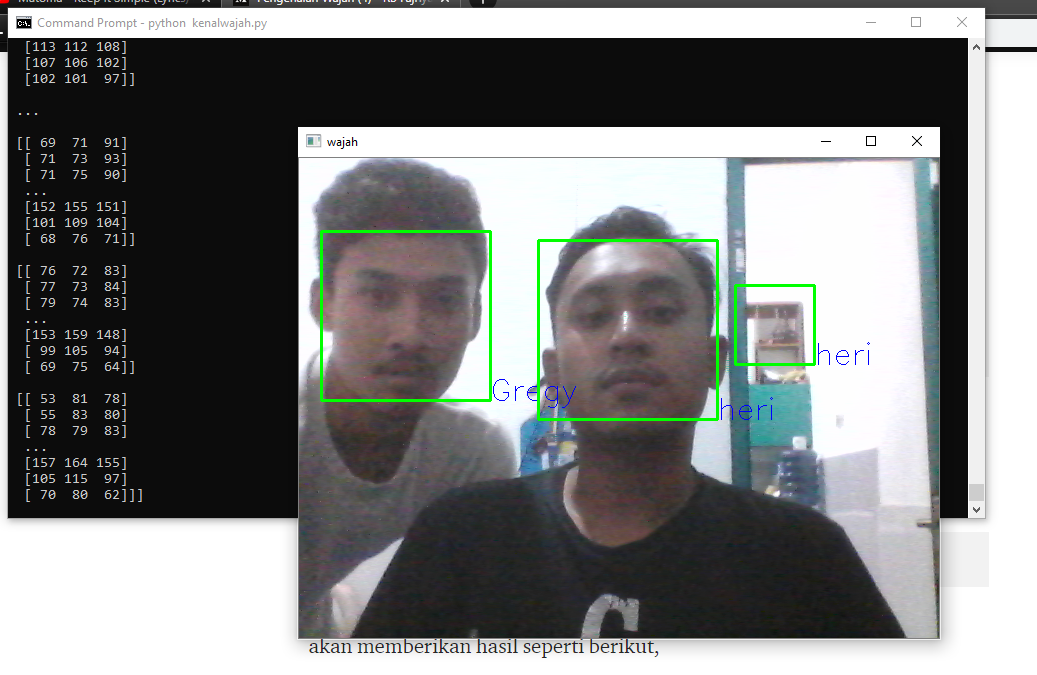This screenshot has width=1037, height=675.
Task: Click the scrollbar up arrow icon
Action: [976, 46]
